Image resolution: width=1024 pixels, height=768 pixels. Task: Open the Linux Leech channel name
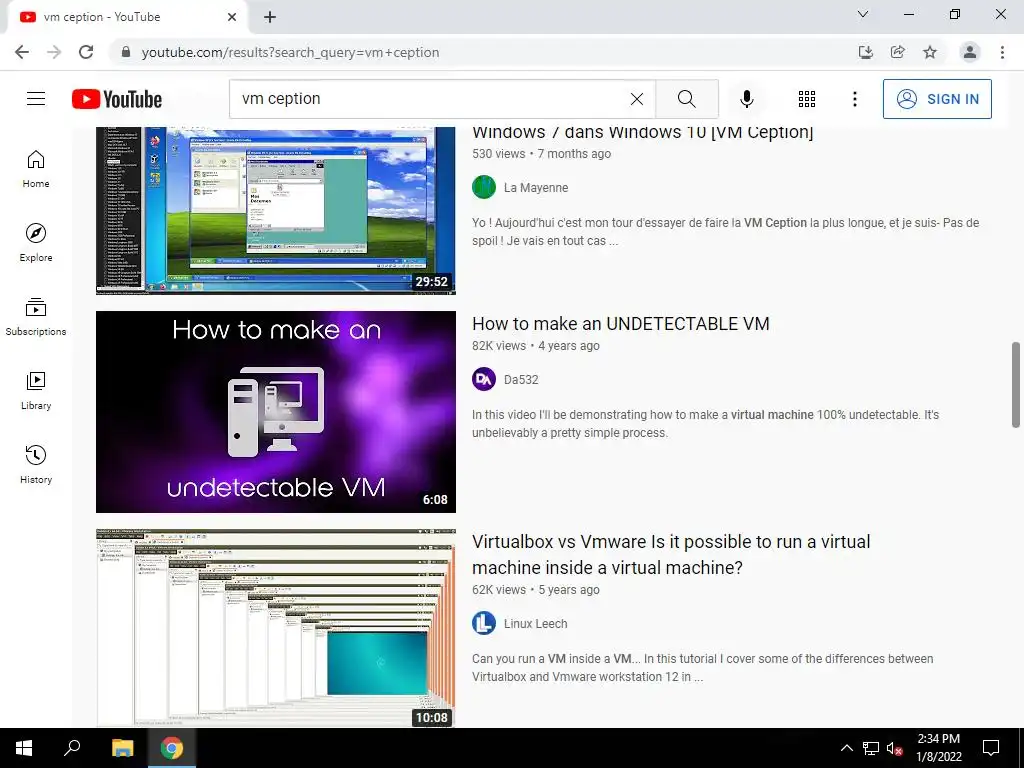(535, 624)
